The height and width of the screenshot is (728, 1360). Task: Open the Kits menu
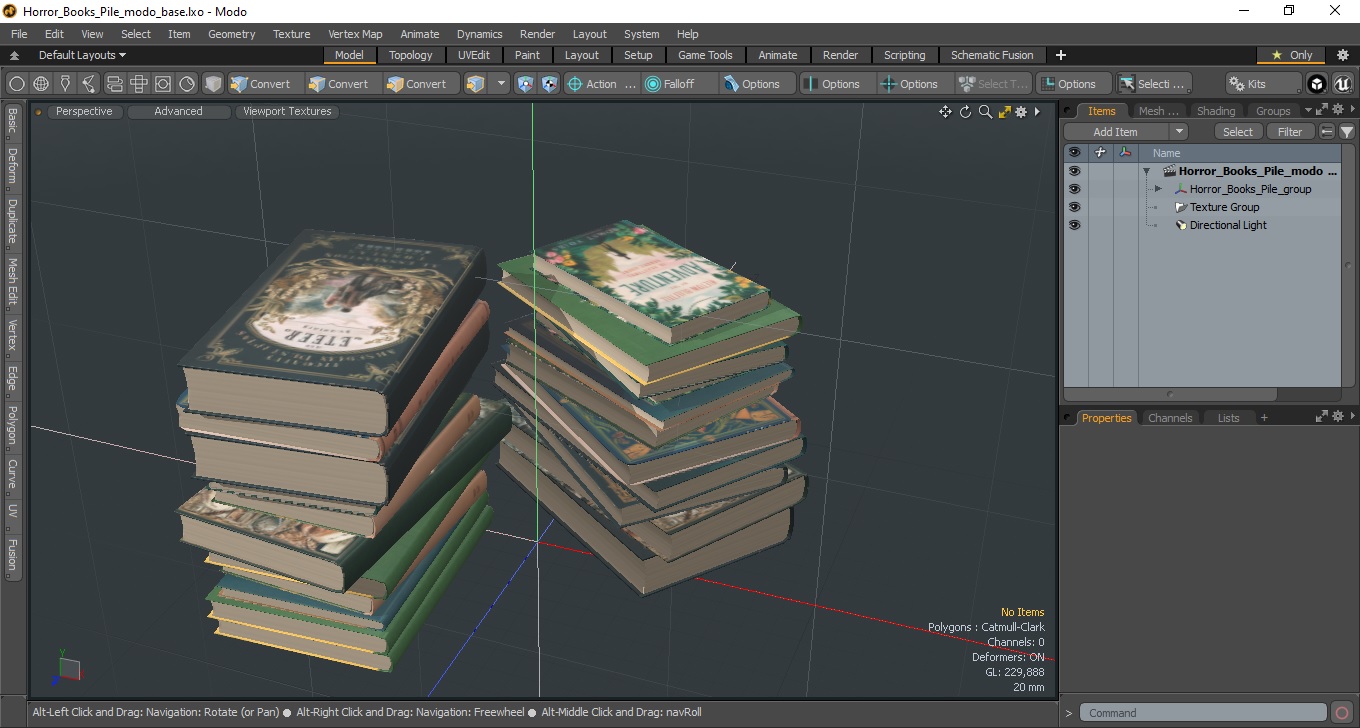(x=1264, y=84)
